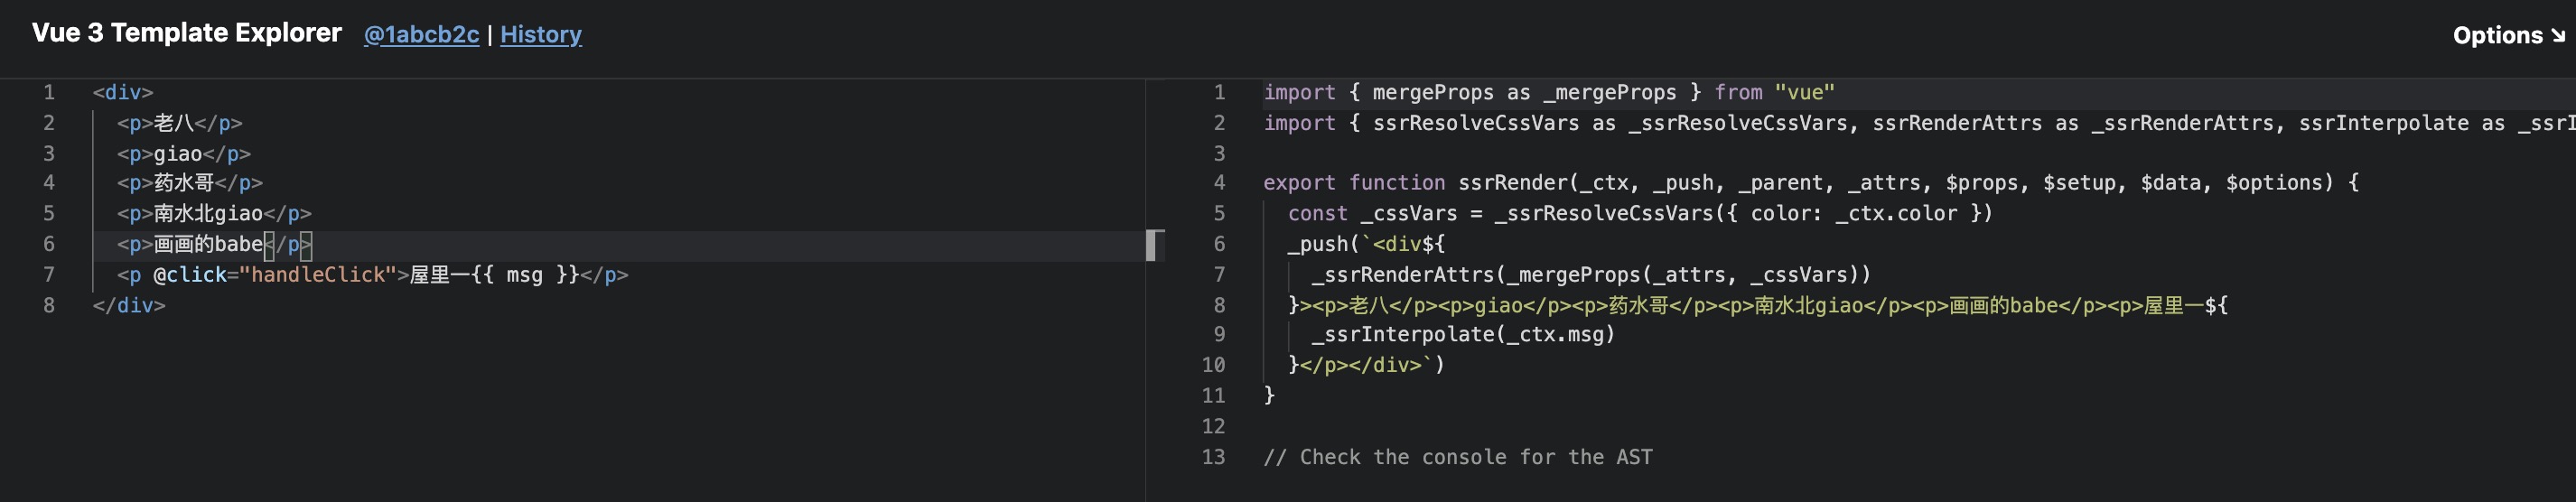Click the 南水北giao paragraph line
This screenshot has width=2576, height=502.
pyautogui.click(x=208, y=214)
